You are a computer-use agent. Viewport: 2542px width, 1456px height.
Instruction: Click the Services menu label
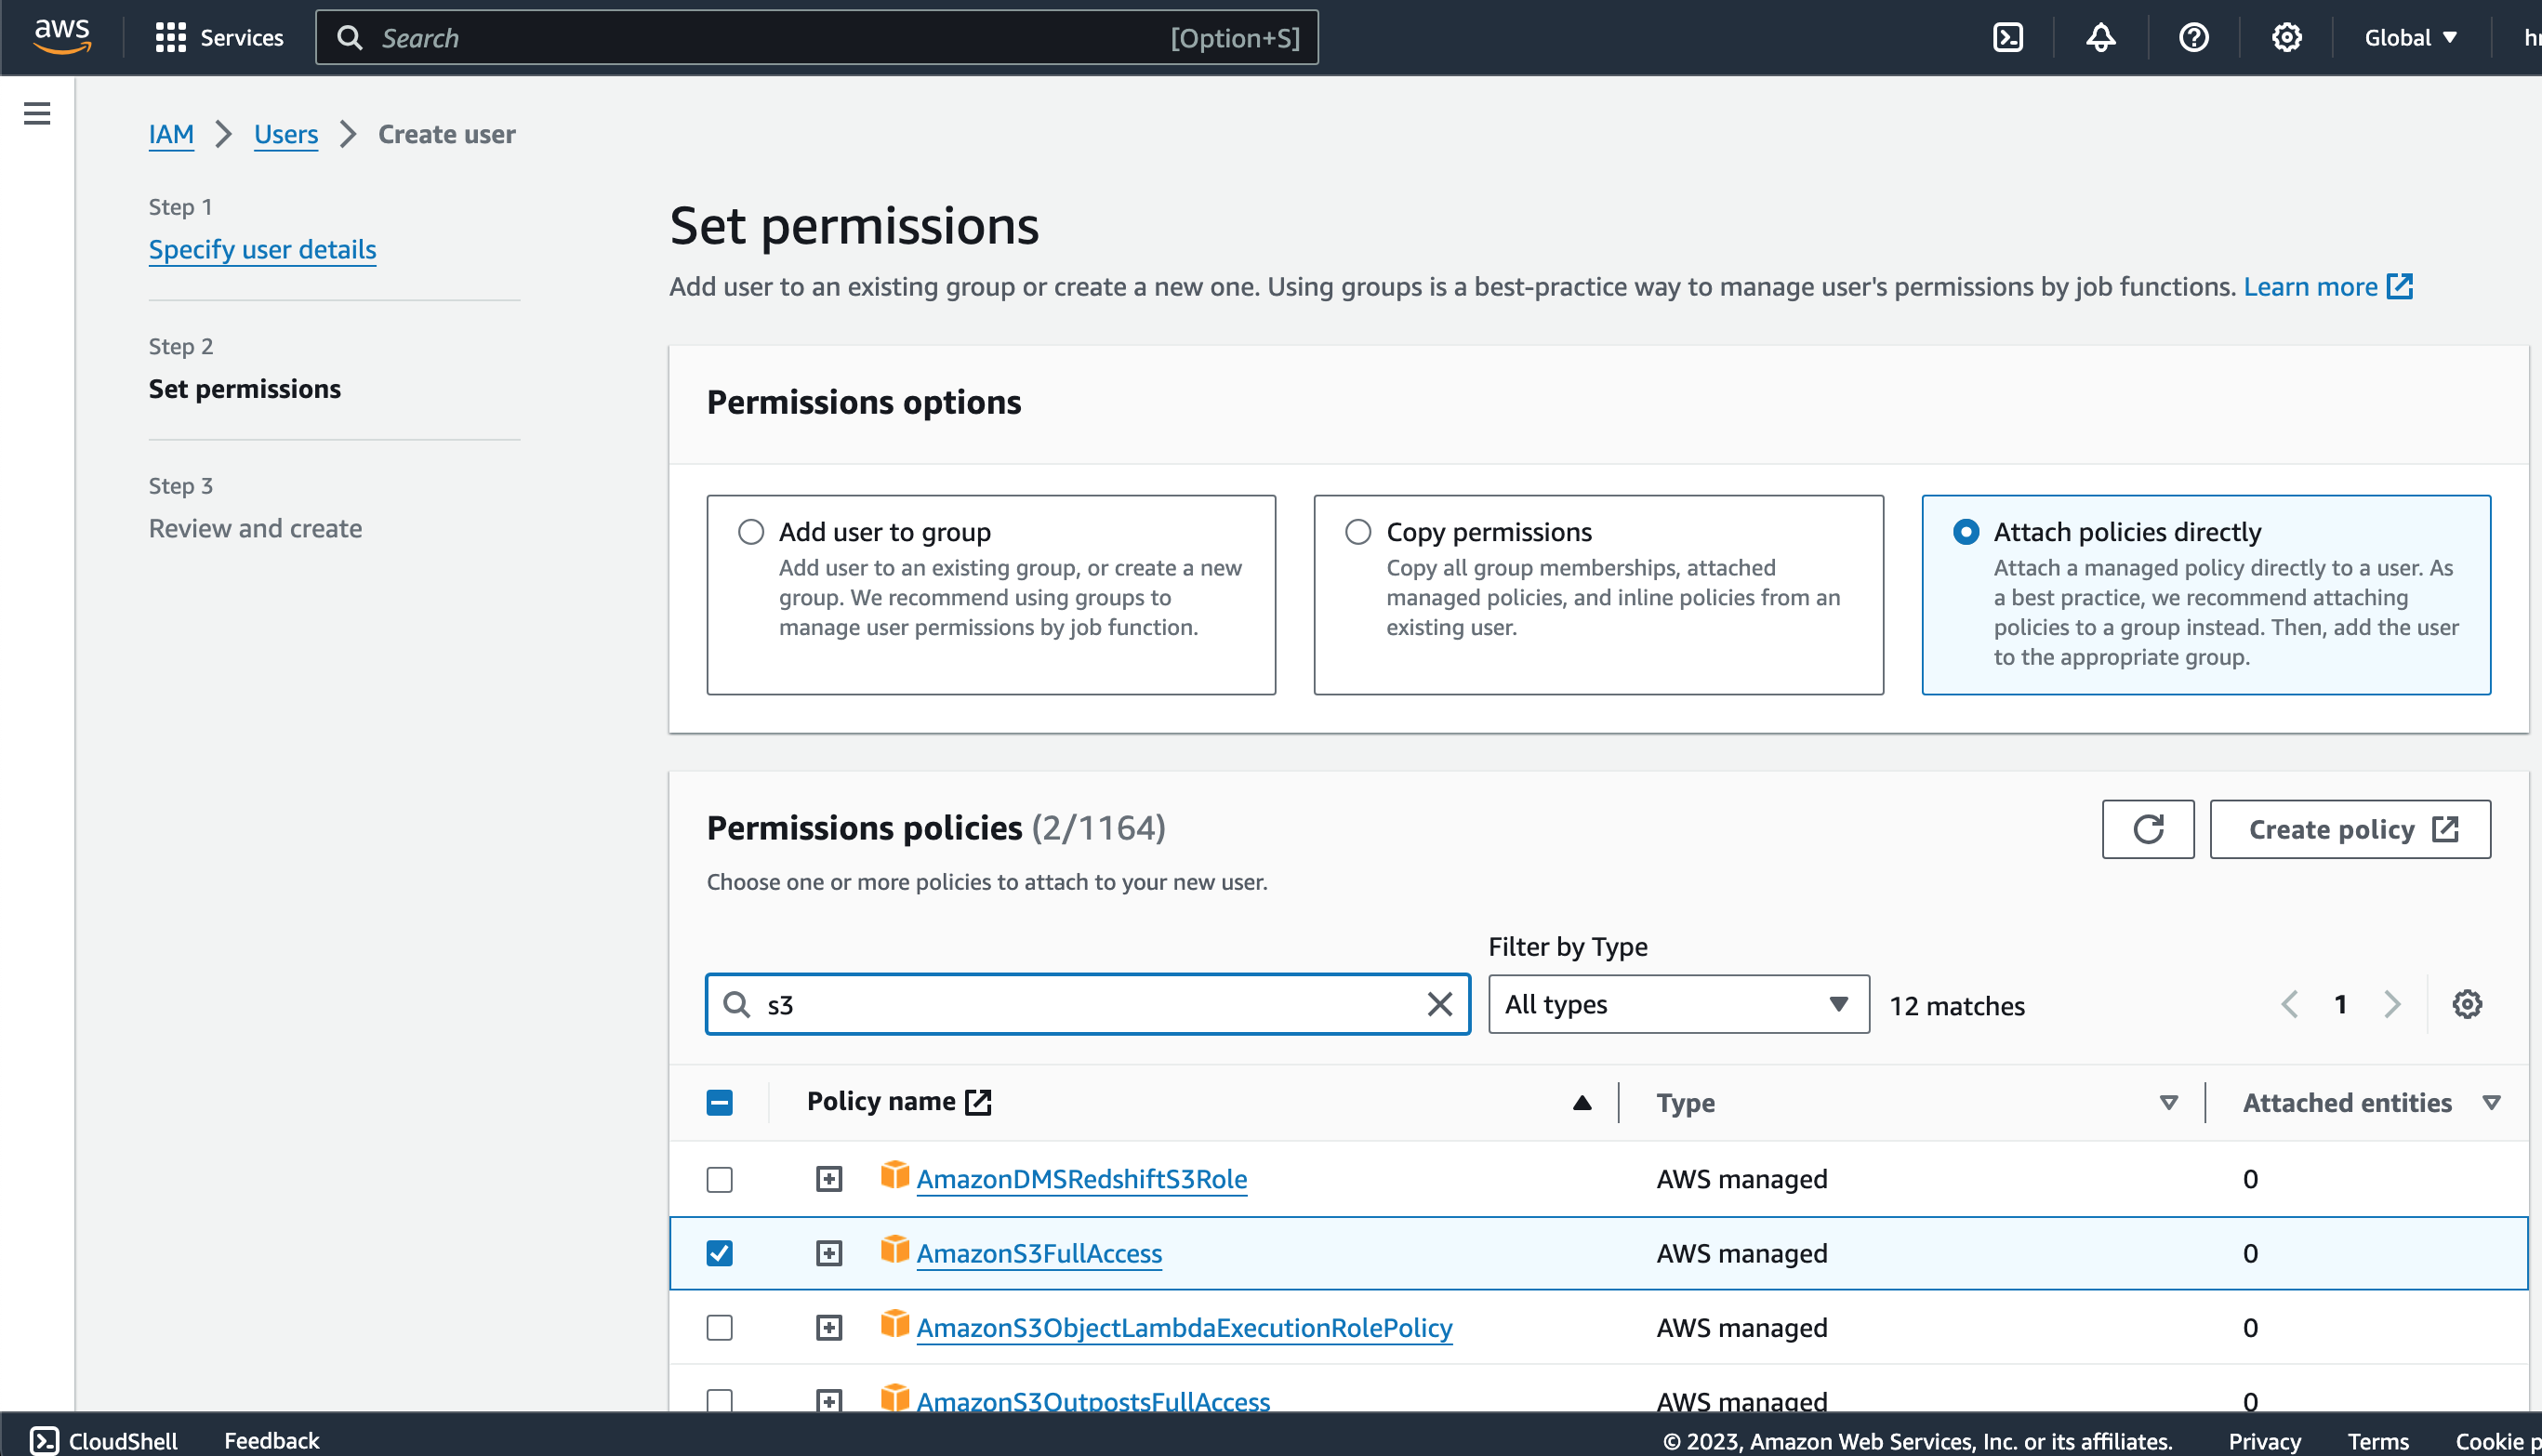[x=242, y=38]
